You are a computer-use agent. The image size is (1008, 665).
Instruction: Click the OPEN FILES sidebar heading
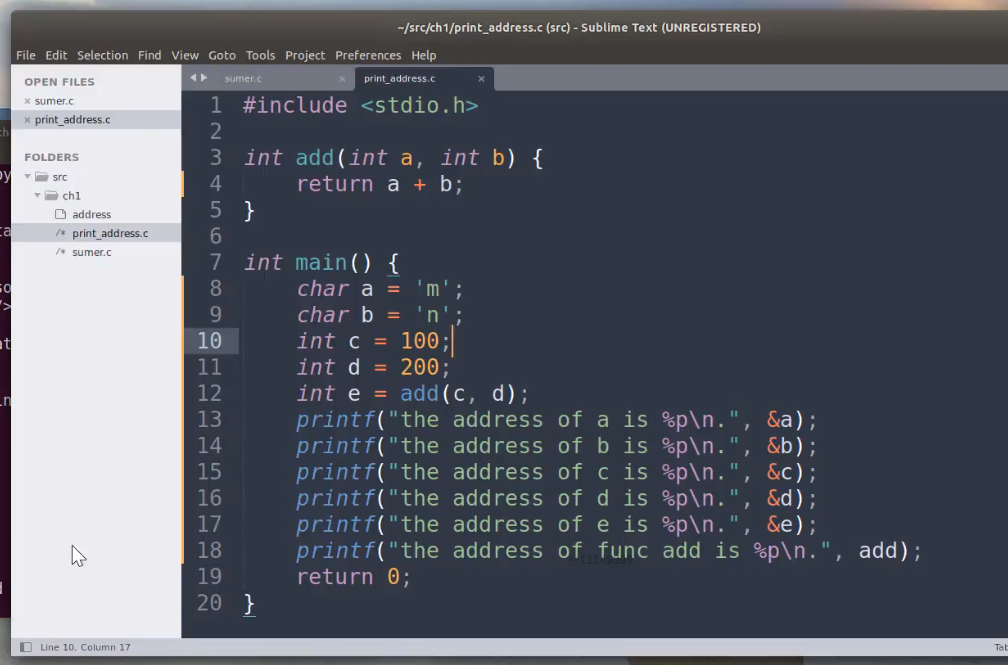pos(59,82)
